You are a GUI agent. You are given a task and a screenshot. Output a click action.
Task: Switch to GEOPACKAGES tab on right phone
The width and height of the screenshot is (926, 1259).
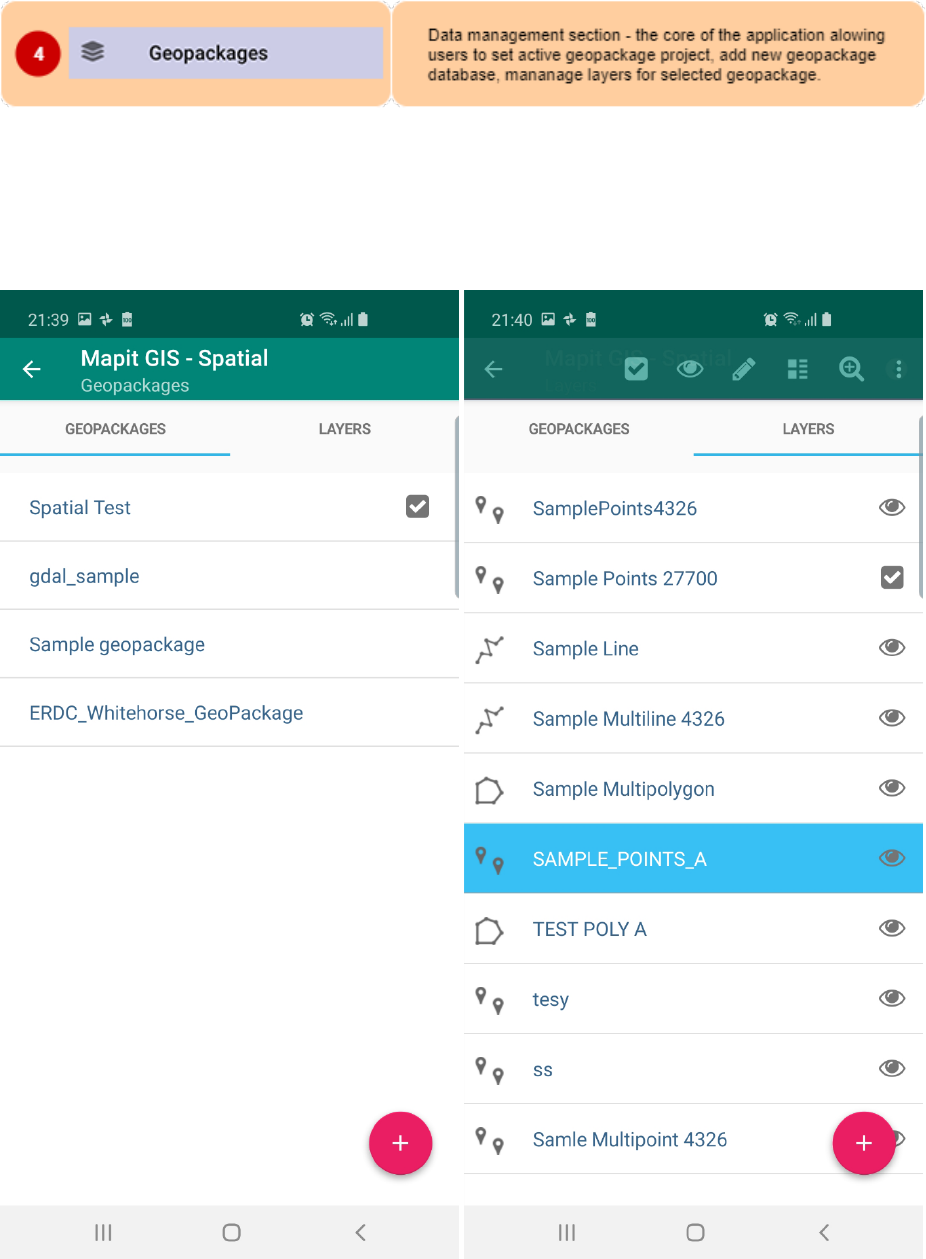[579, 429]
